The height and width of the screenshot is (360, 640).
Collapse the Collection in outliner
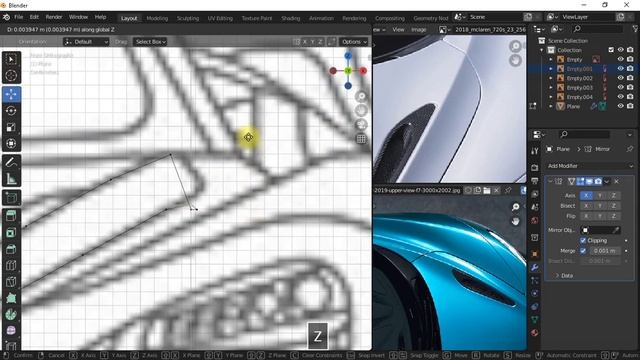click(x=542, y=50)
